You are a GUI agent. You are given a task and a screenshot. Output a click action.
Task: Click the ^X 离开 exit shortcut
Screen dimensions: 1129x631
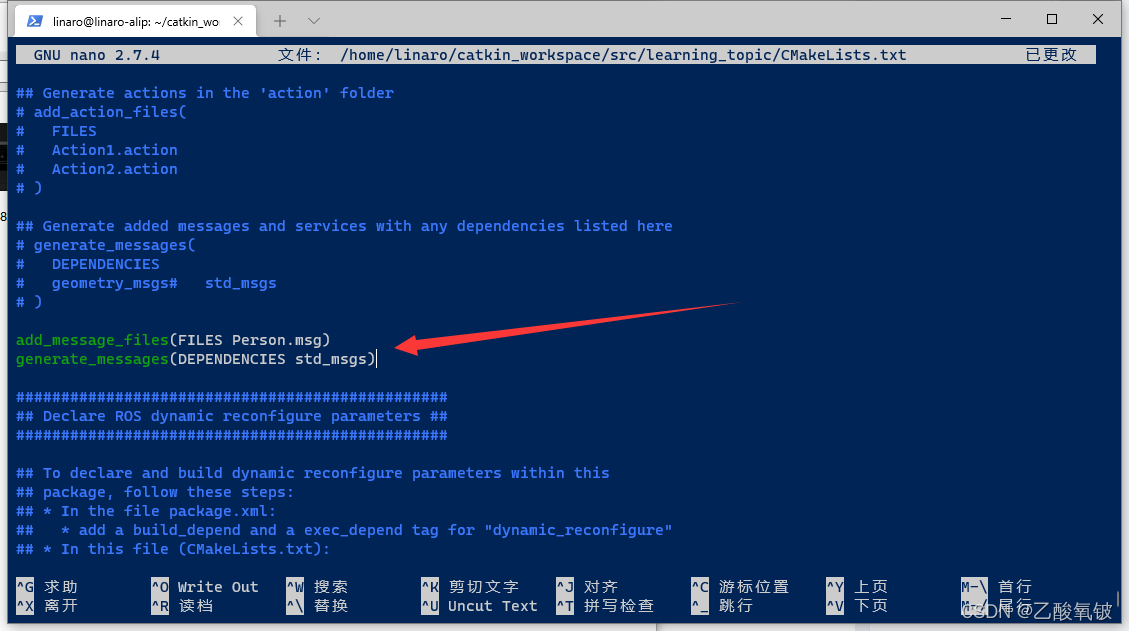pyautogui.click(x=47, y=606)
